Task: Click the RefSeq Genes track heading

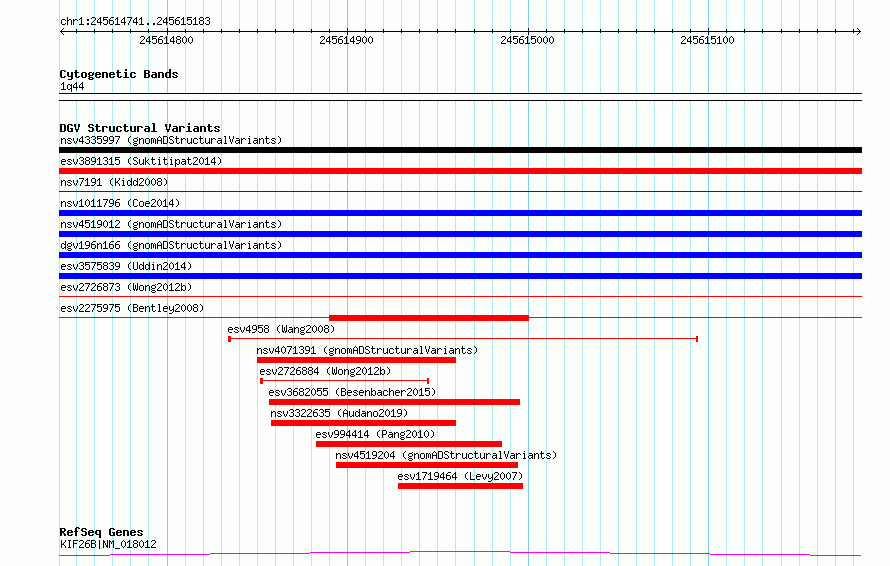Action: (101, 533)
